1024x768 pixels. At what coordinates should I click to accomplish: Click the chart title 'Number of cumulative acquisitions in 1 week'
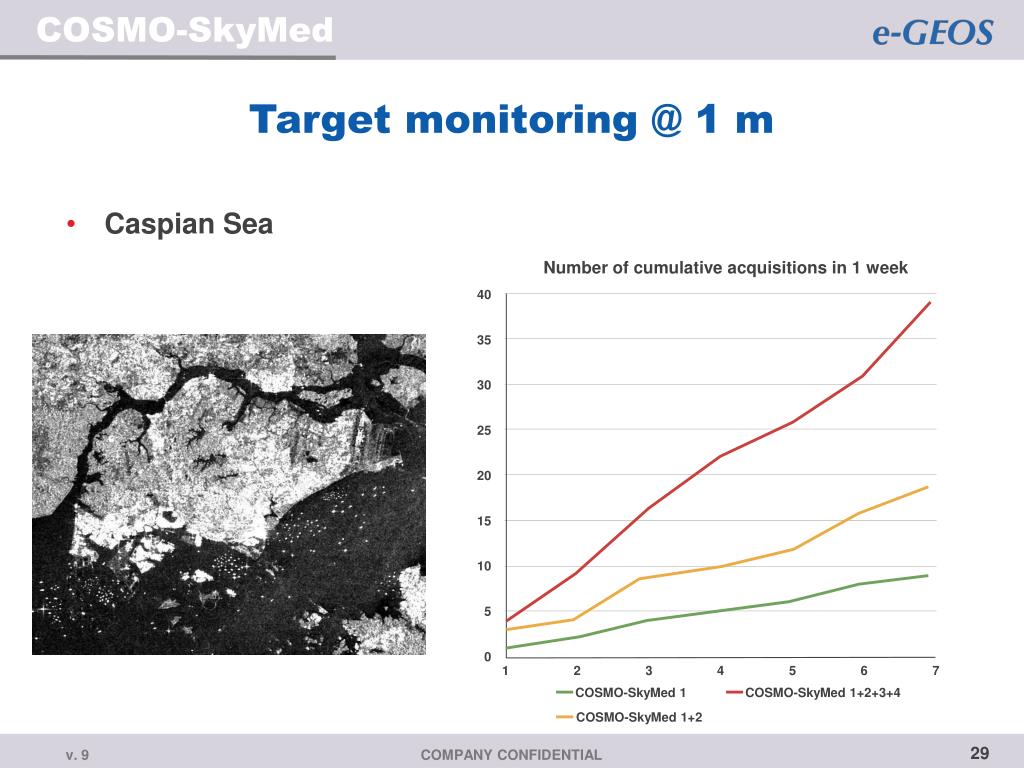(x=726, y=268)
